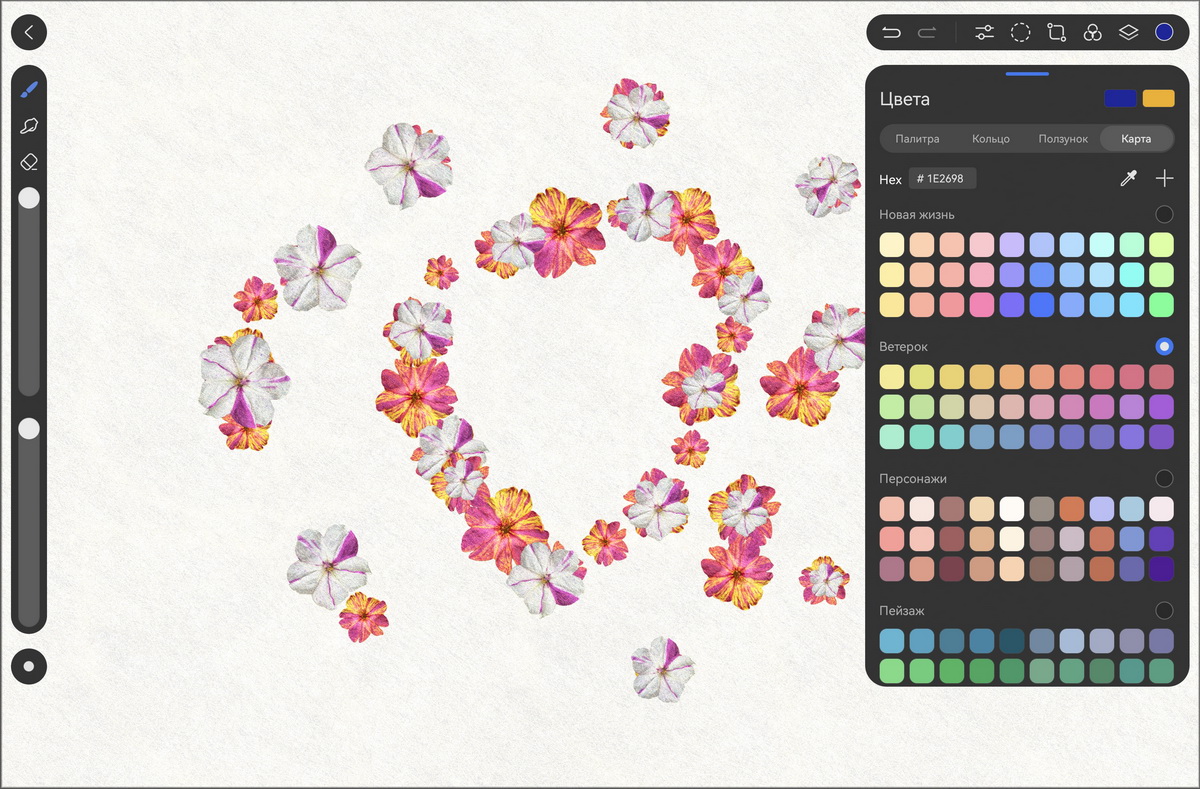Switch to the Палитра tab

(x=917, y=138)
